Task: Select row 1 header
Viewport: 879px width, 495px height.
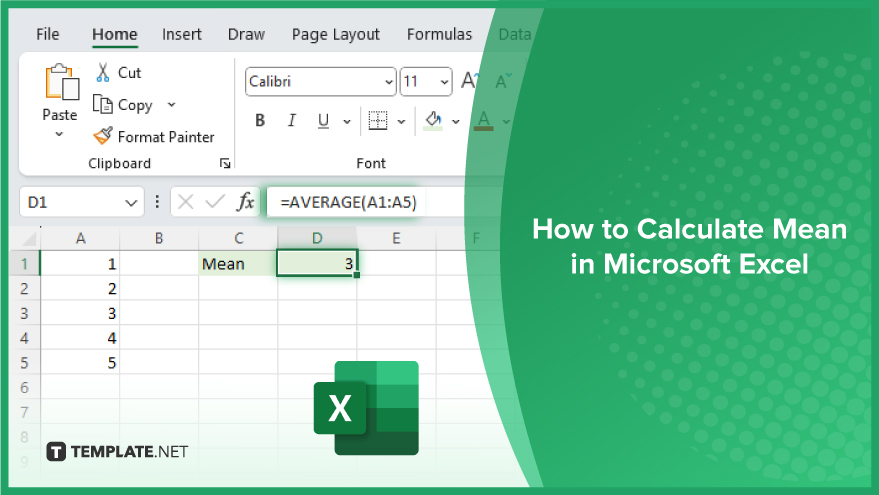Action: click(24, 263)
